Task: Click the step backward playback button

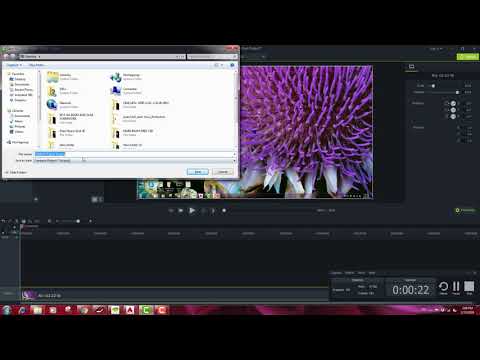Action: [x=181, y=211]
